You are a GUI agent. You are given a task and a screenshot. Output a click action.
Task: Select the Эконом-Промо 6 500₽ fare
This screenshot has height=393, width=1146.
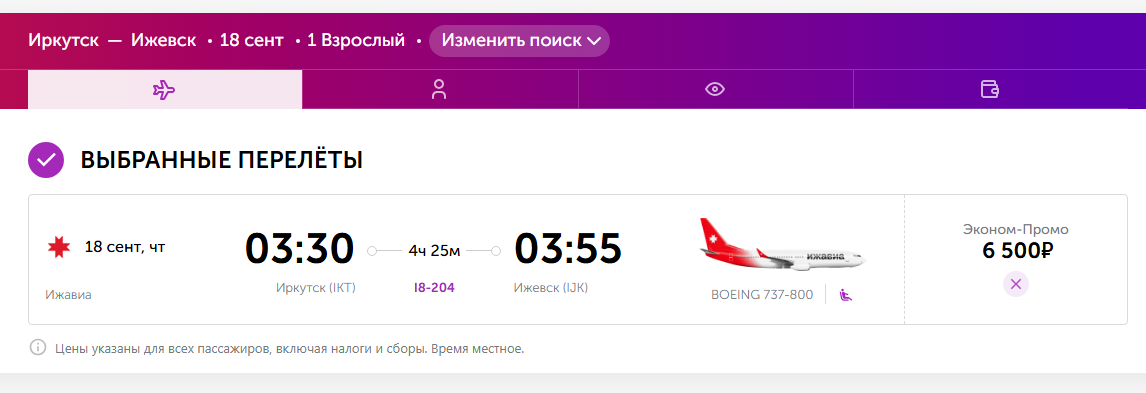click(1016, 241)
